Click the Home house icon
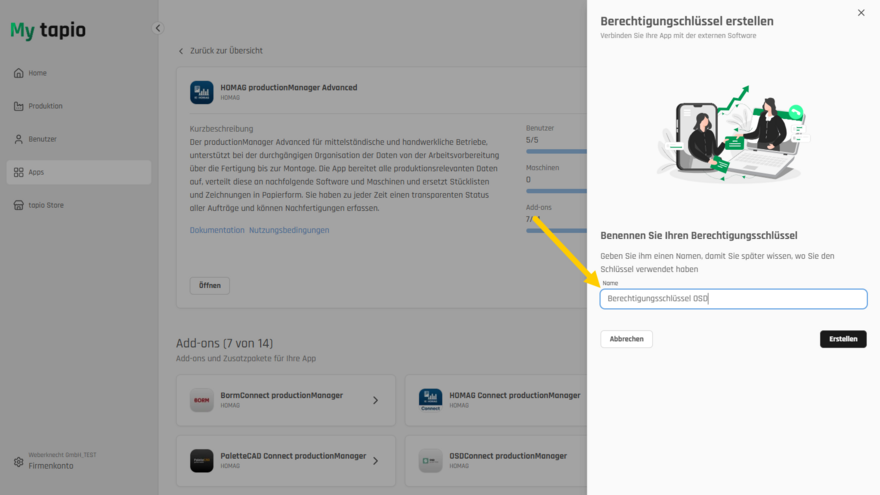880x495 pixels. [19, 73]
